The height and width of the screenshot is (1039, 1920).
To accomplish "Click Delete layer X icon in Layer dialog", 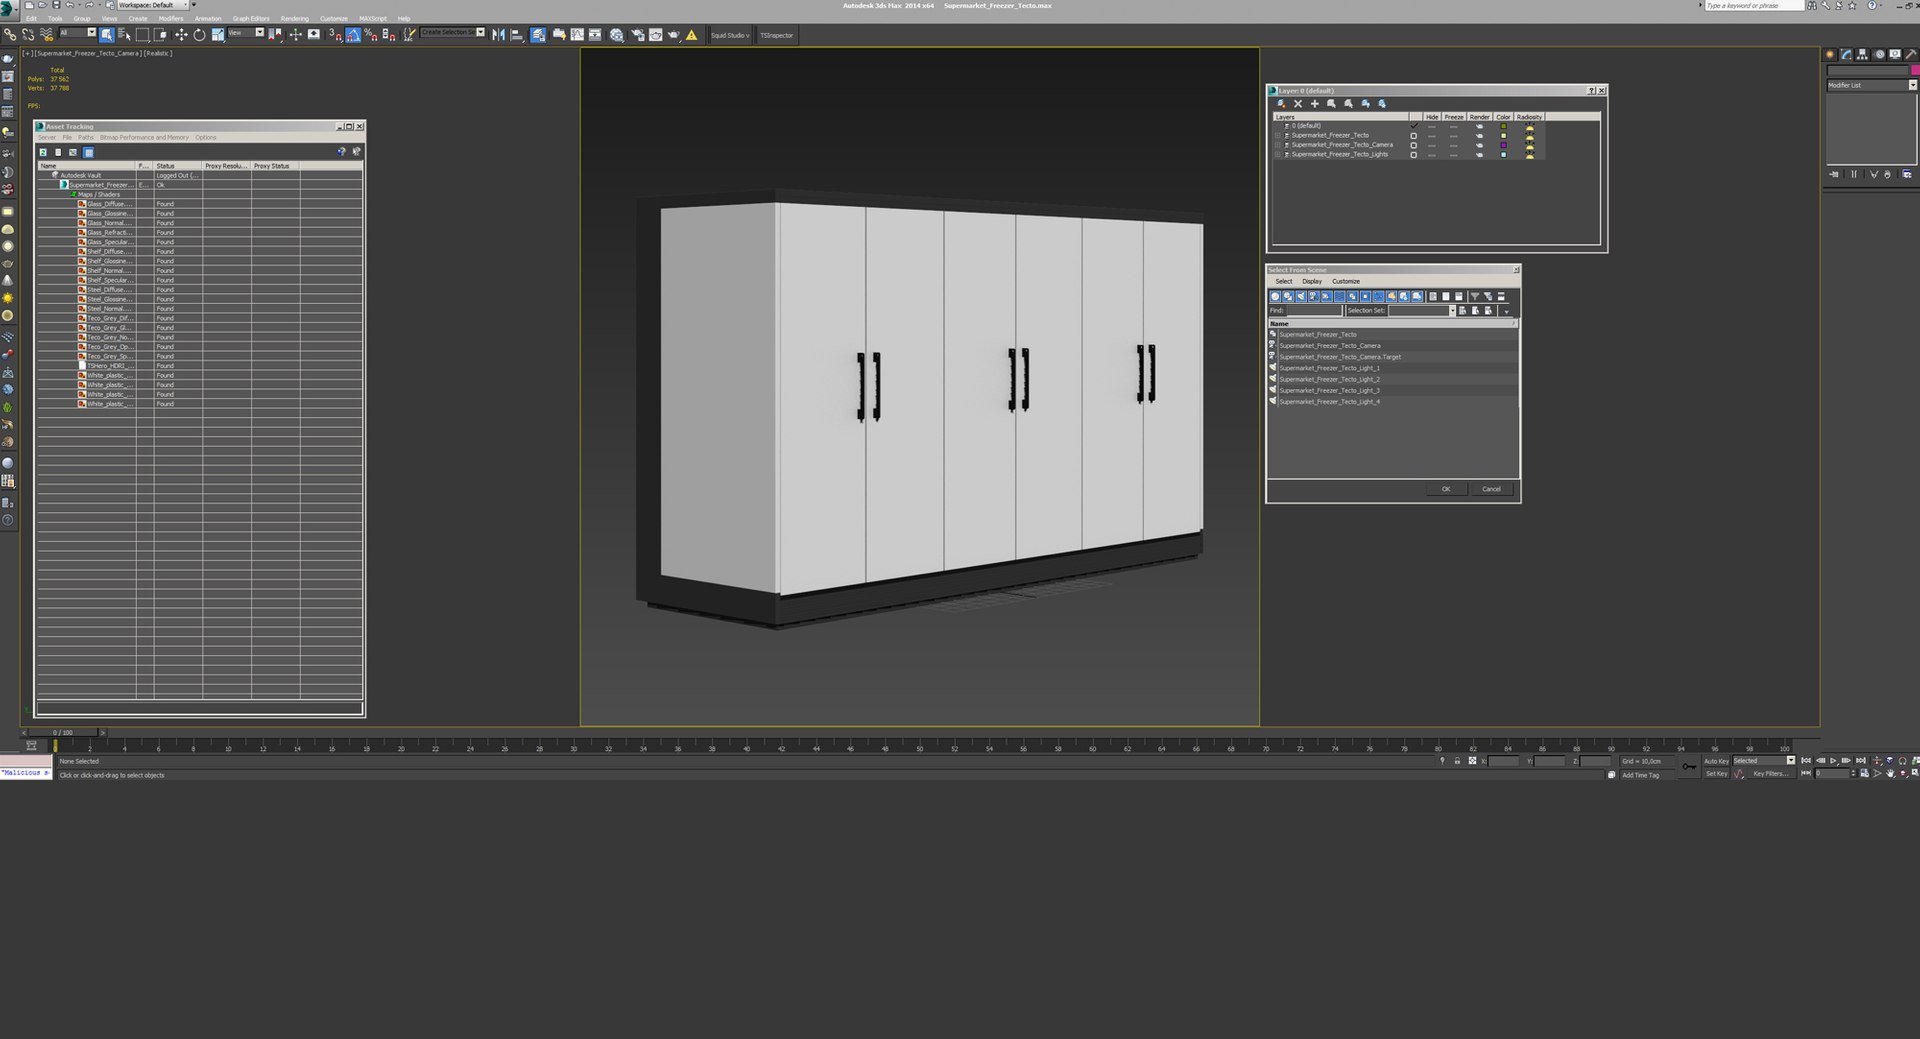I will [1298, 104].
